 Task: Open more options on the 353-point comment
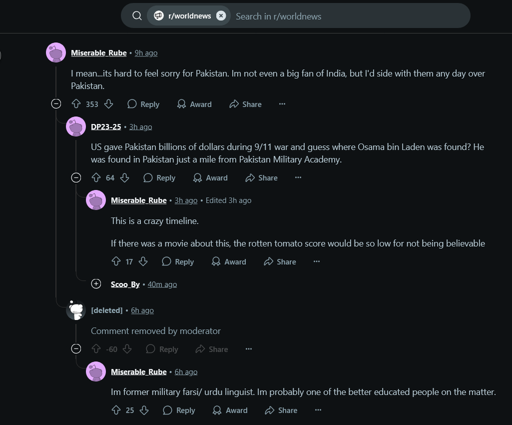[x=282, y=104]
